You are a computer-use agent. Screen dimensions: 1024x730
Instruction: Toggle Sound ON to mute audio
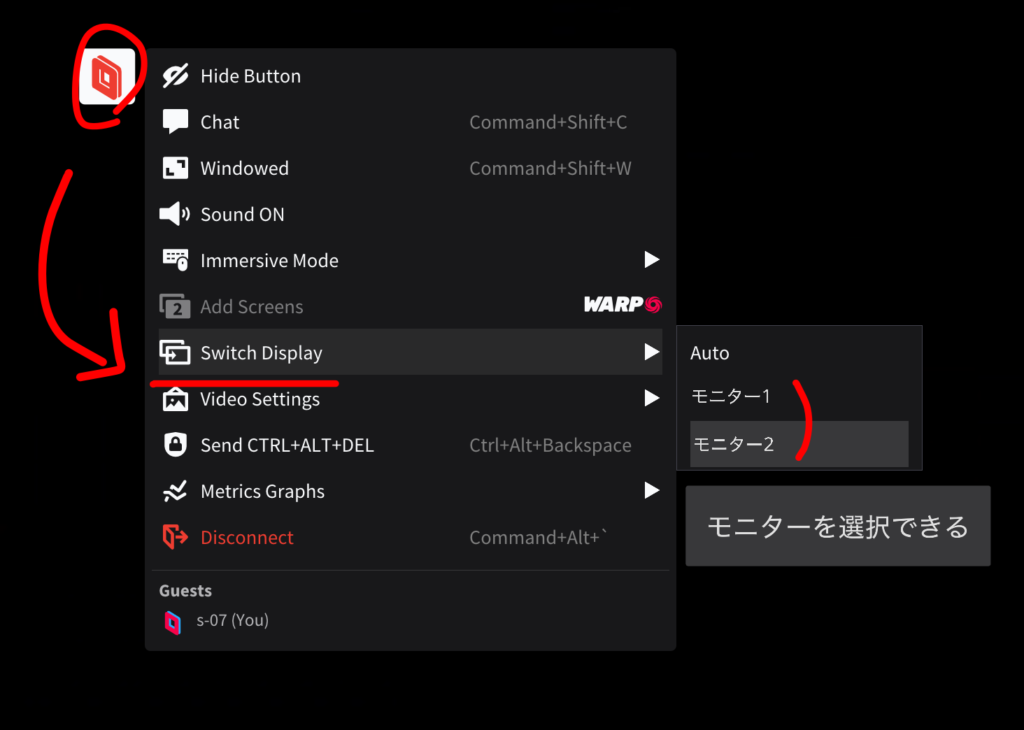(x=242, y=214)
